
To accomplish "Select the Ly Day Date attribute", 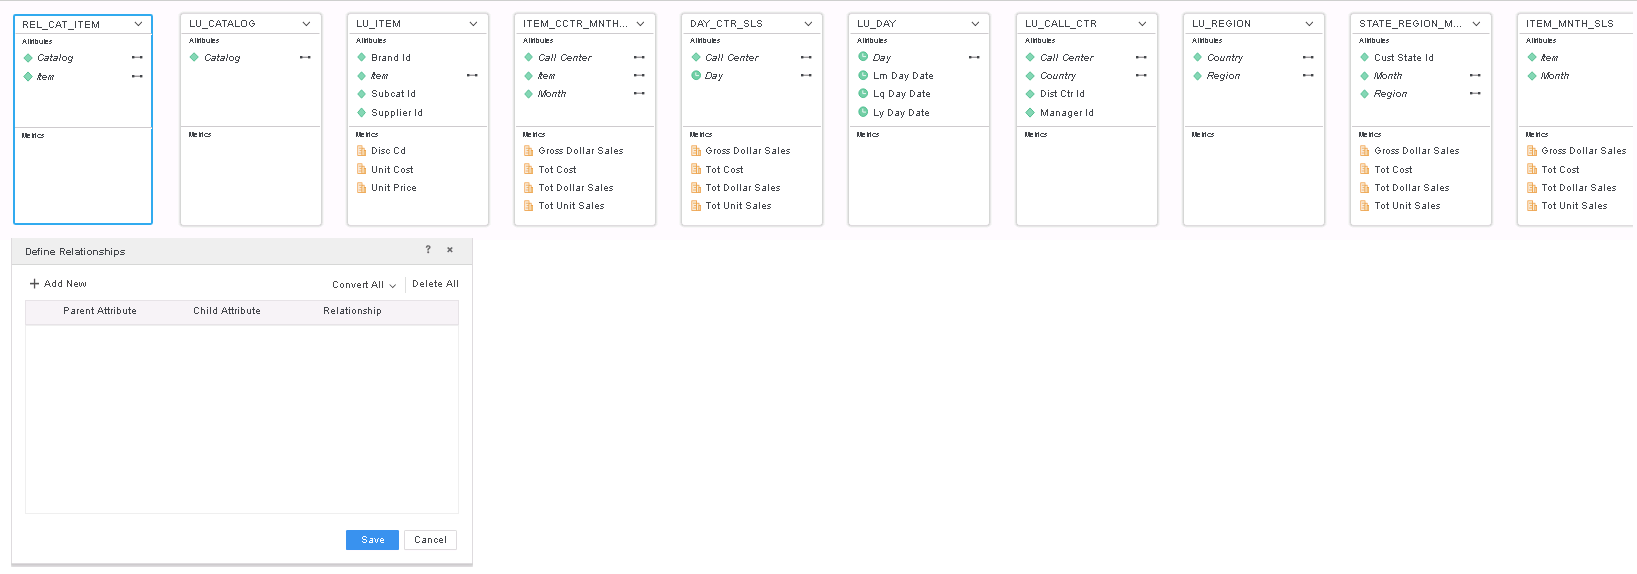I will [x=901, y=113].
